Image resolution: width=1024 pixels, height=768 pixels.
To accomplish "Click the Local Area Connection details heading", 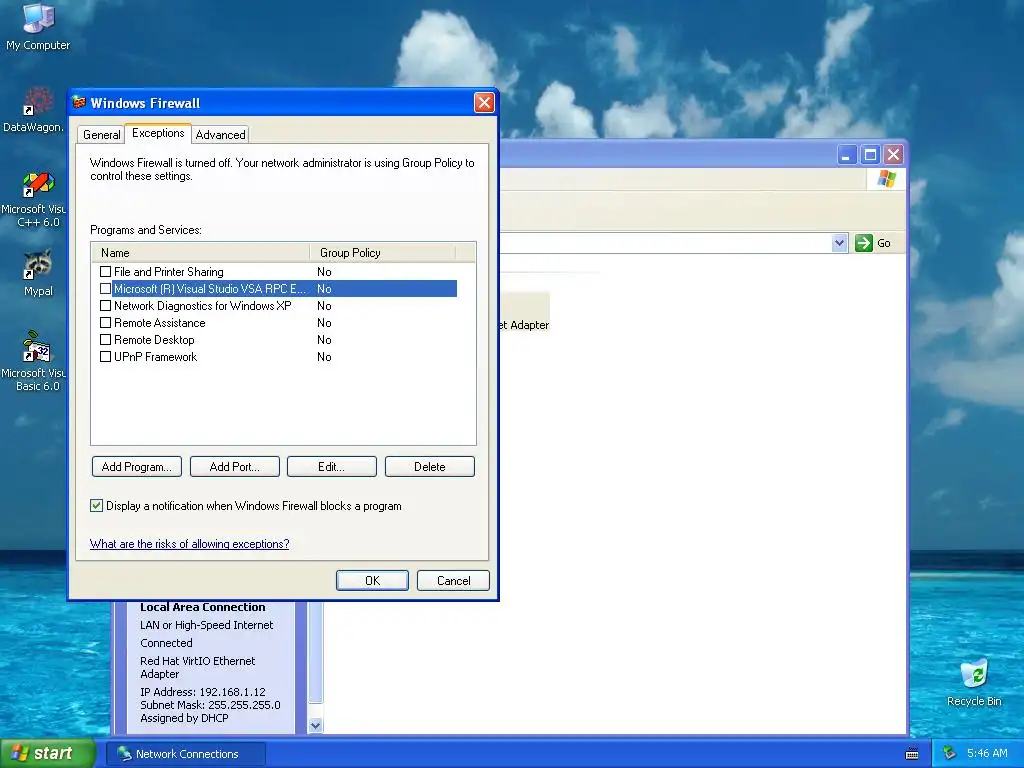I will coord(202,607).
